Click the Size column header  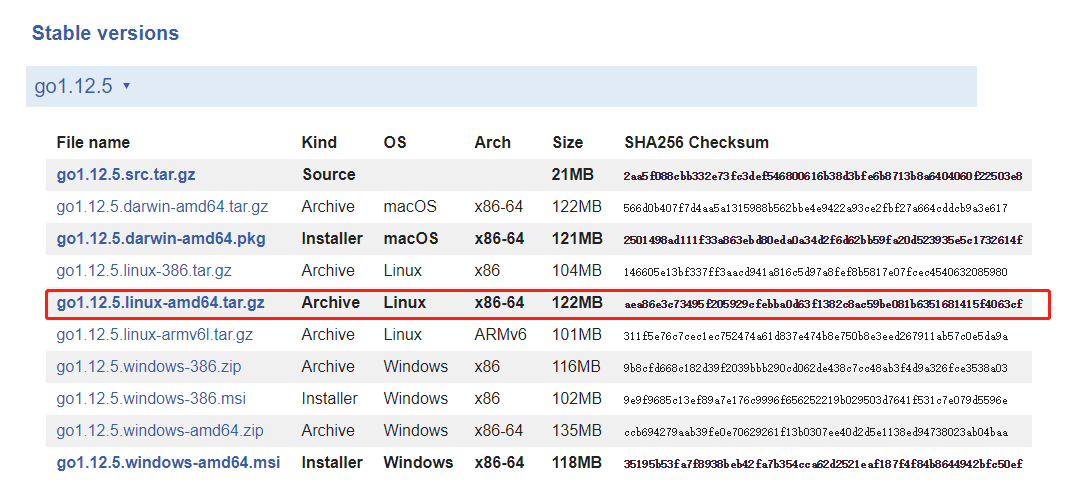click(x=567, y=142)
